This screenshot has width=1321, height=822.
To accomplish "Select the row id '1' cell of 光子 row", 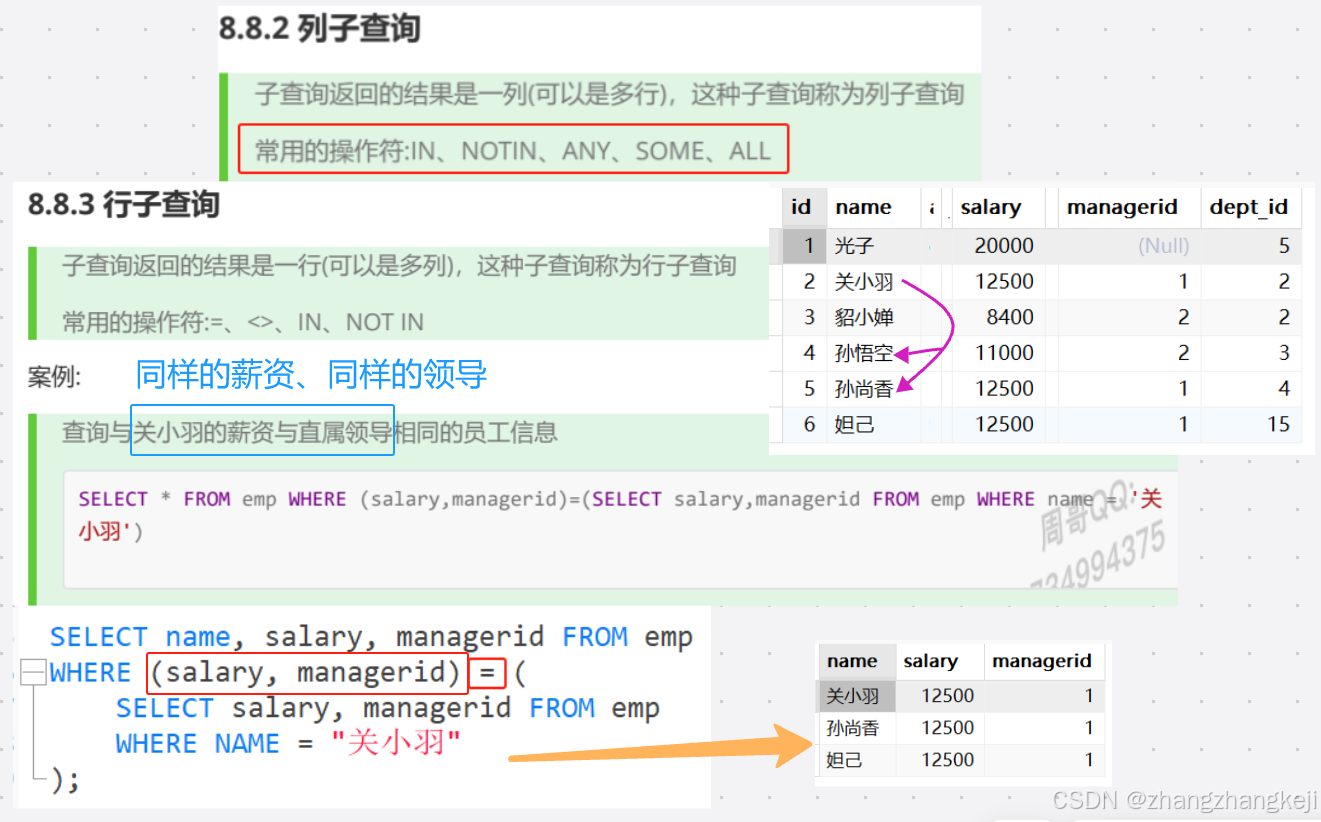I will point(804,246).
